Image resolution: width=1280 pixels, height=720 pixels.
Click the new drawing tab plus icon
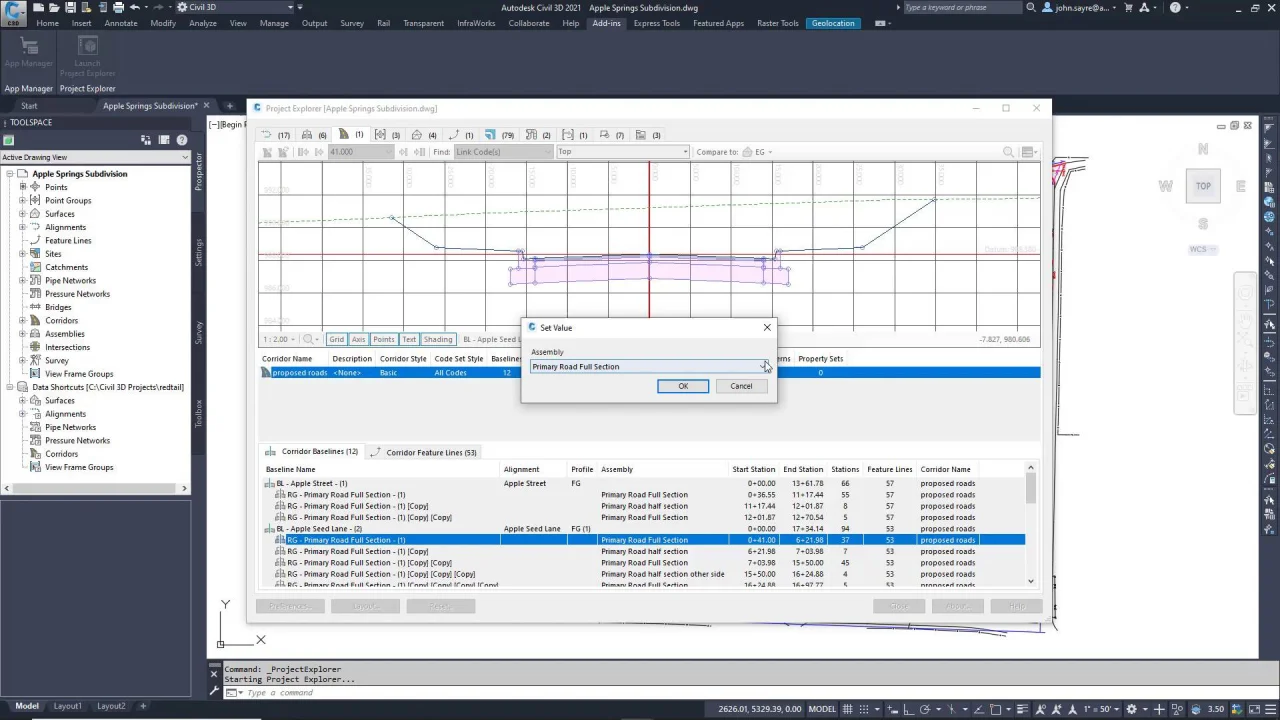tap(229, 106)
